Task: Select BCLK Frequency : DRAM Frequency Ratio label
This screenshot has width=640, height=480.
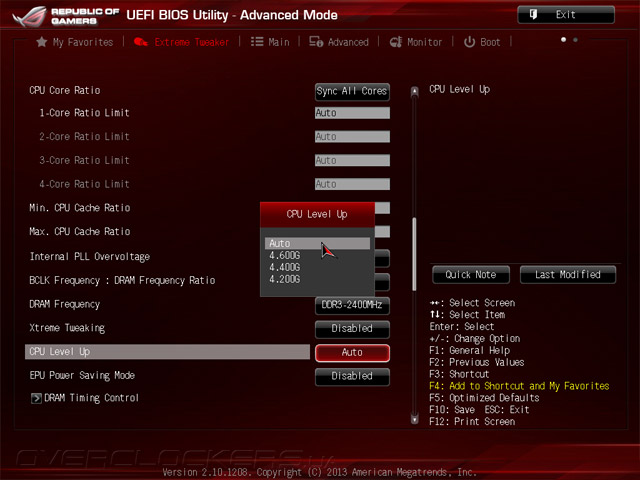Action: [122, 281]
